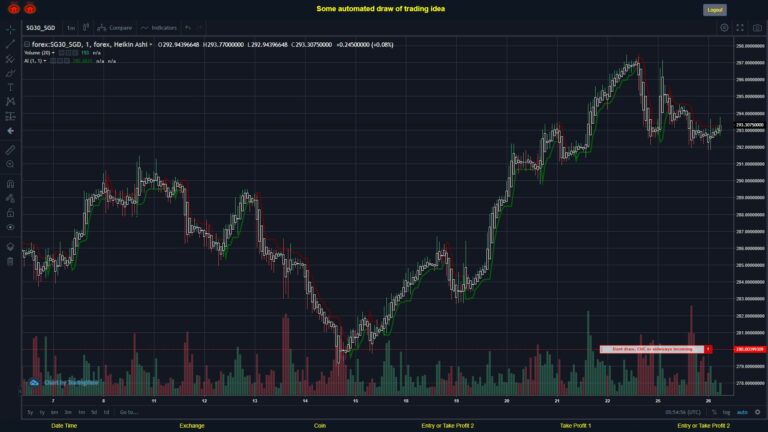Click the red alert line label
Image resolution: width=768 pixels, height=432 pixels.
652,349
